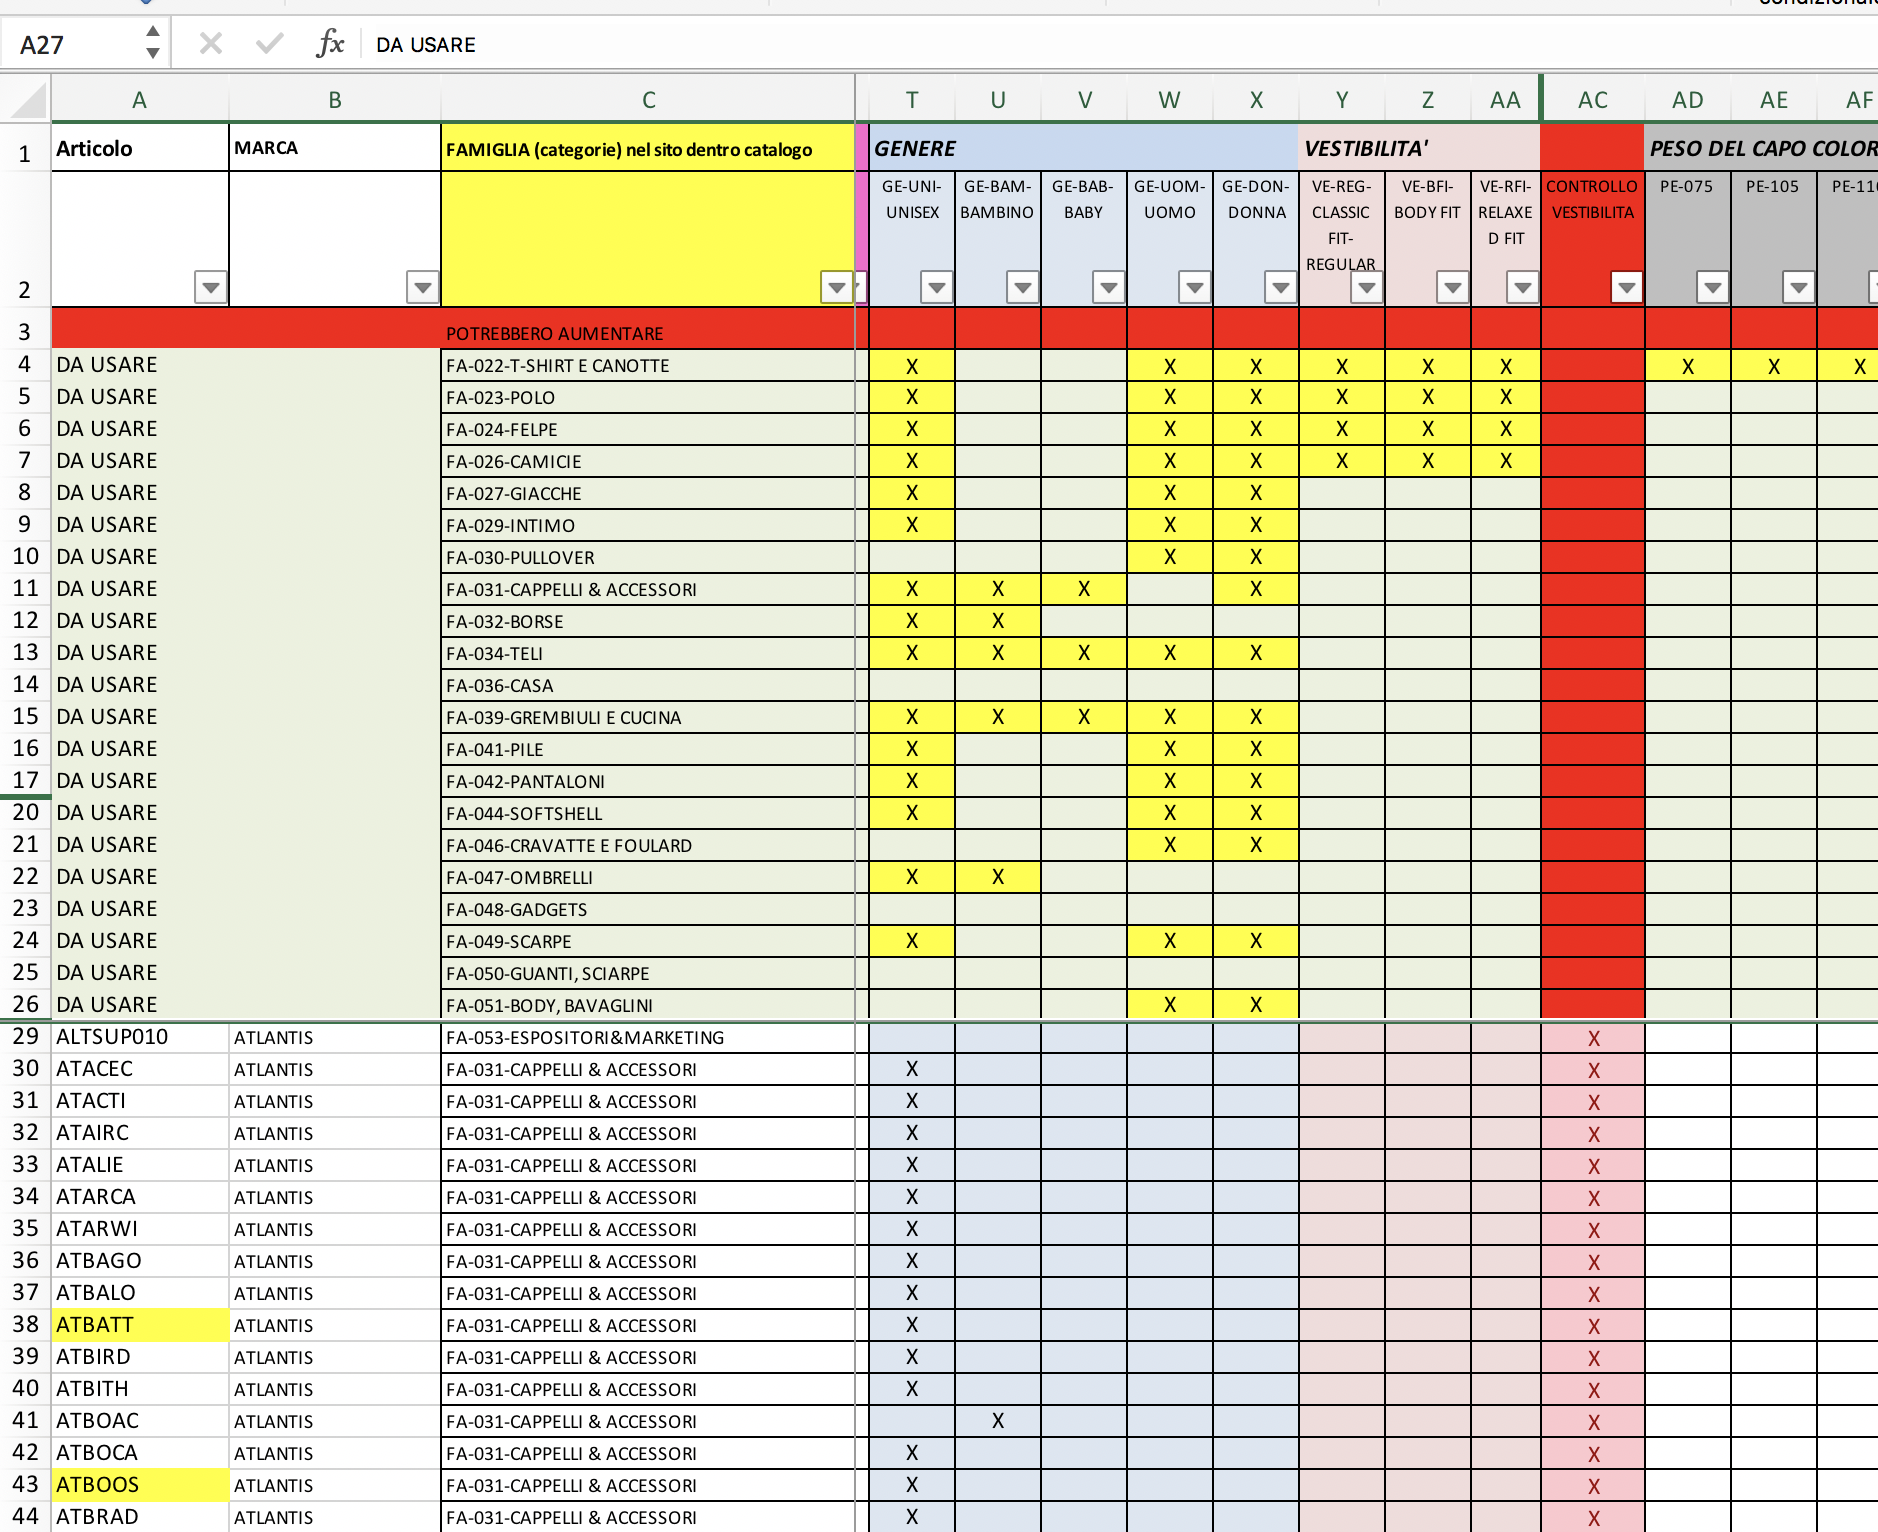This screenshot has width=1878, height=1532.
Task: Click the Name Box stepper arrows
Action: (x=153, y=42)
